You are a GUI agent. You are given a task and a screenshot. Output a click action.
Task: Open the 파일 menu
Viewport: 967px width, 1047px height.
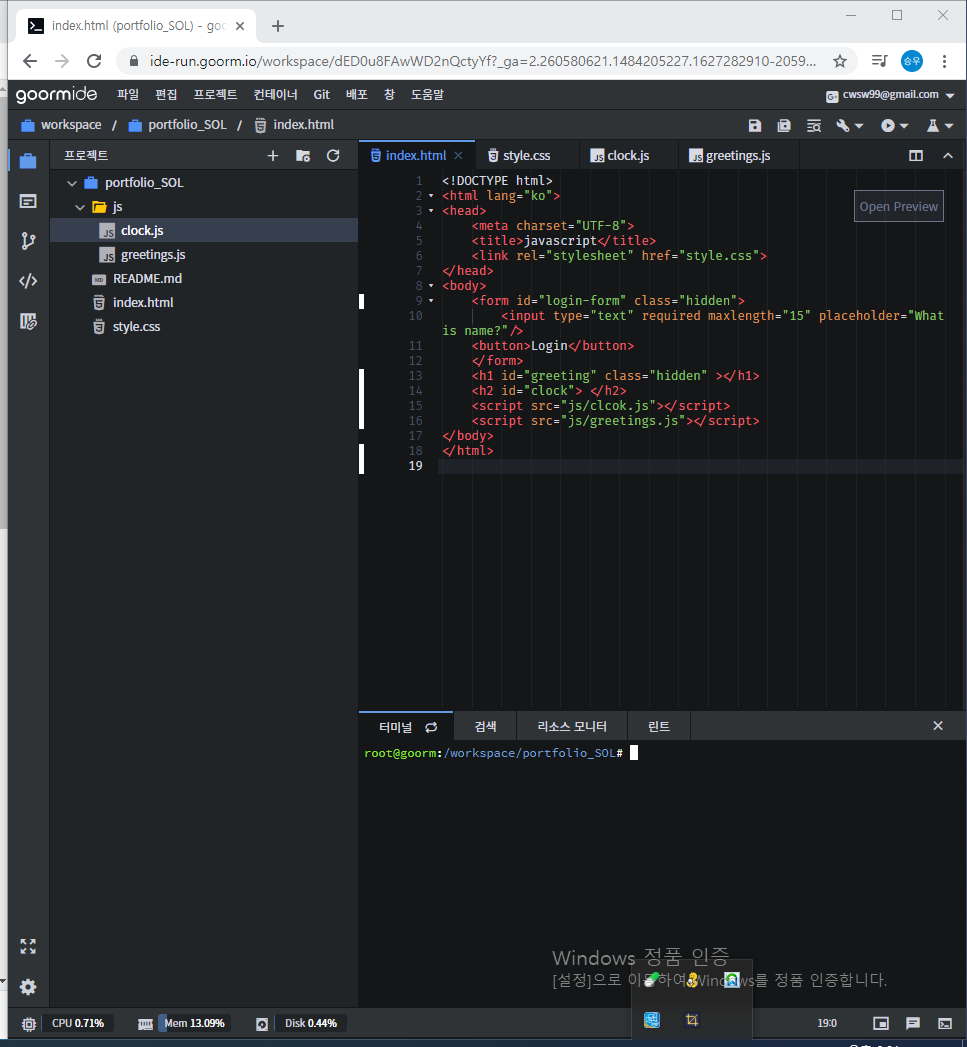coord(128,94)
